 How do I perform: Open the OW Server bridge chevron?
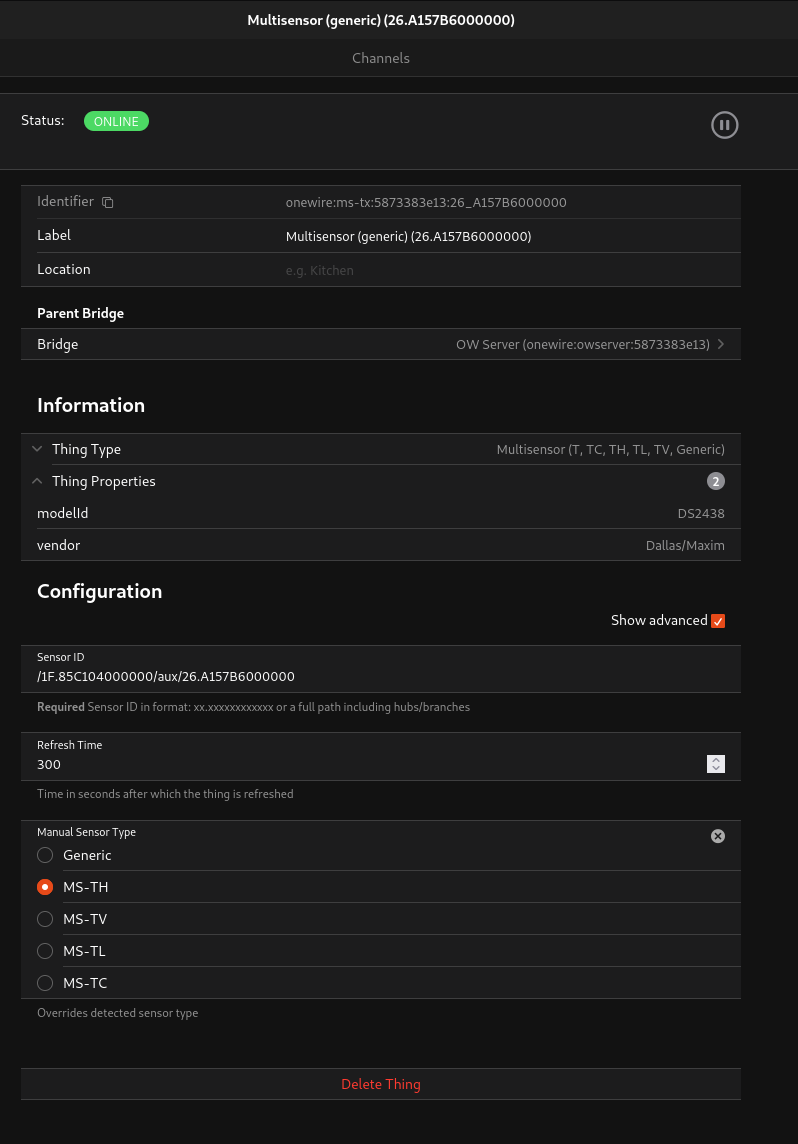coord(721,344)
